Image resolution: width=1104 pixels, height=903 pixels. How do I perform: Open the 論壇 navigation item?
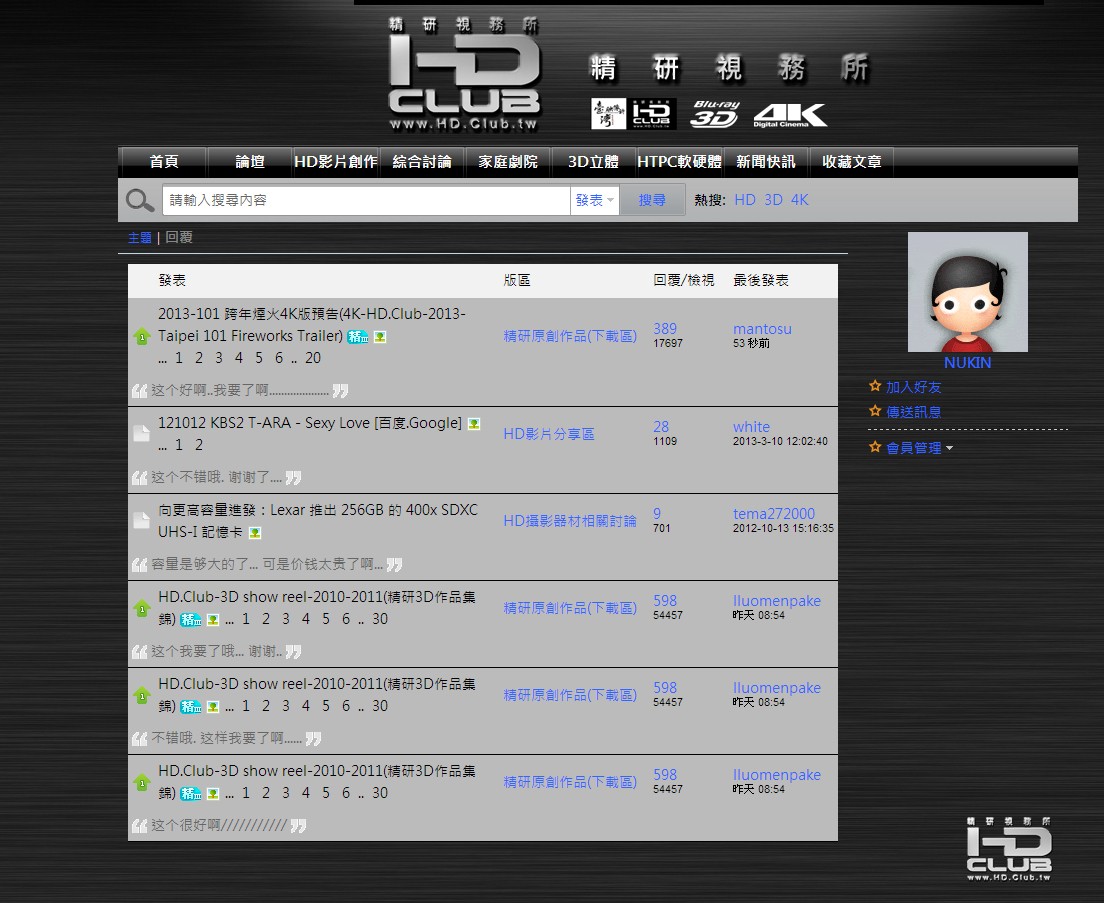point(250,162)
